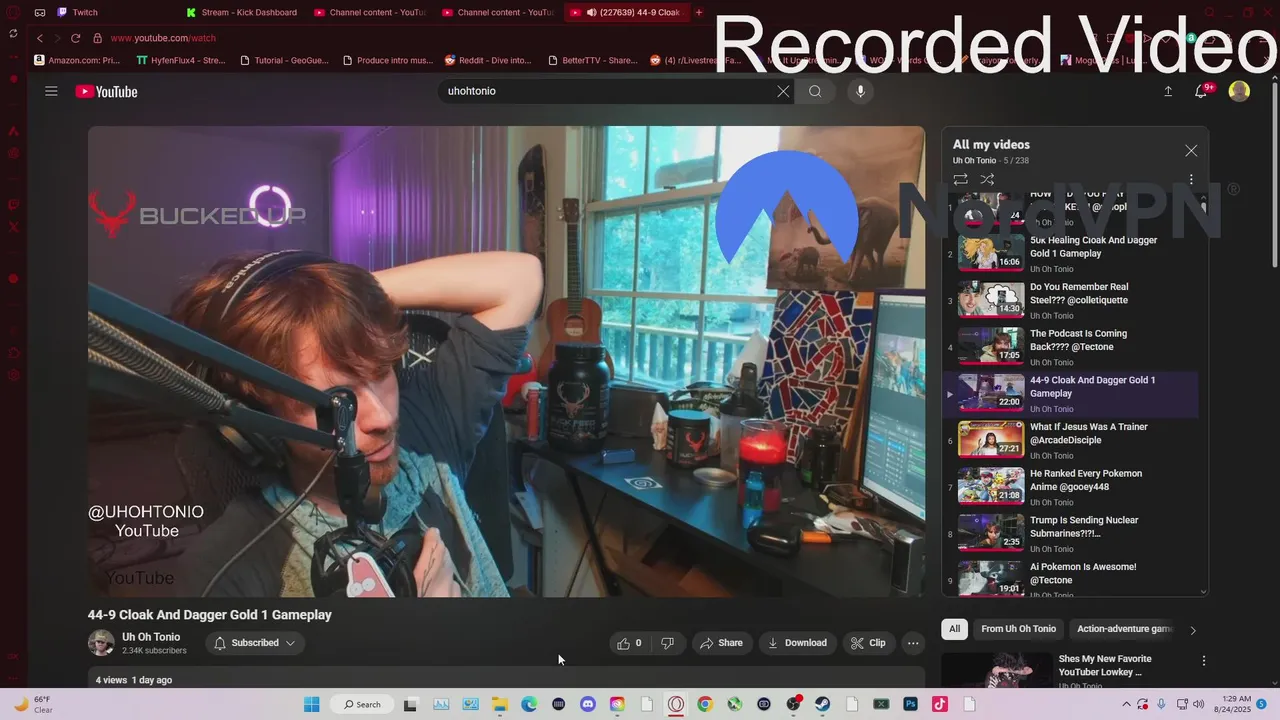This screenshot has width=1280, height=720.
Task: Open the Windows Start menu
Action: [310, 704]
